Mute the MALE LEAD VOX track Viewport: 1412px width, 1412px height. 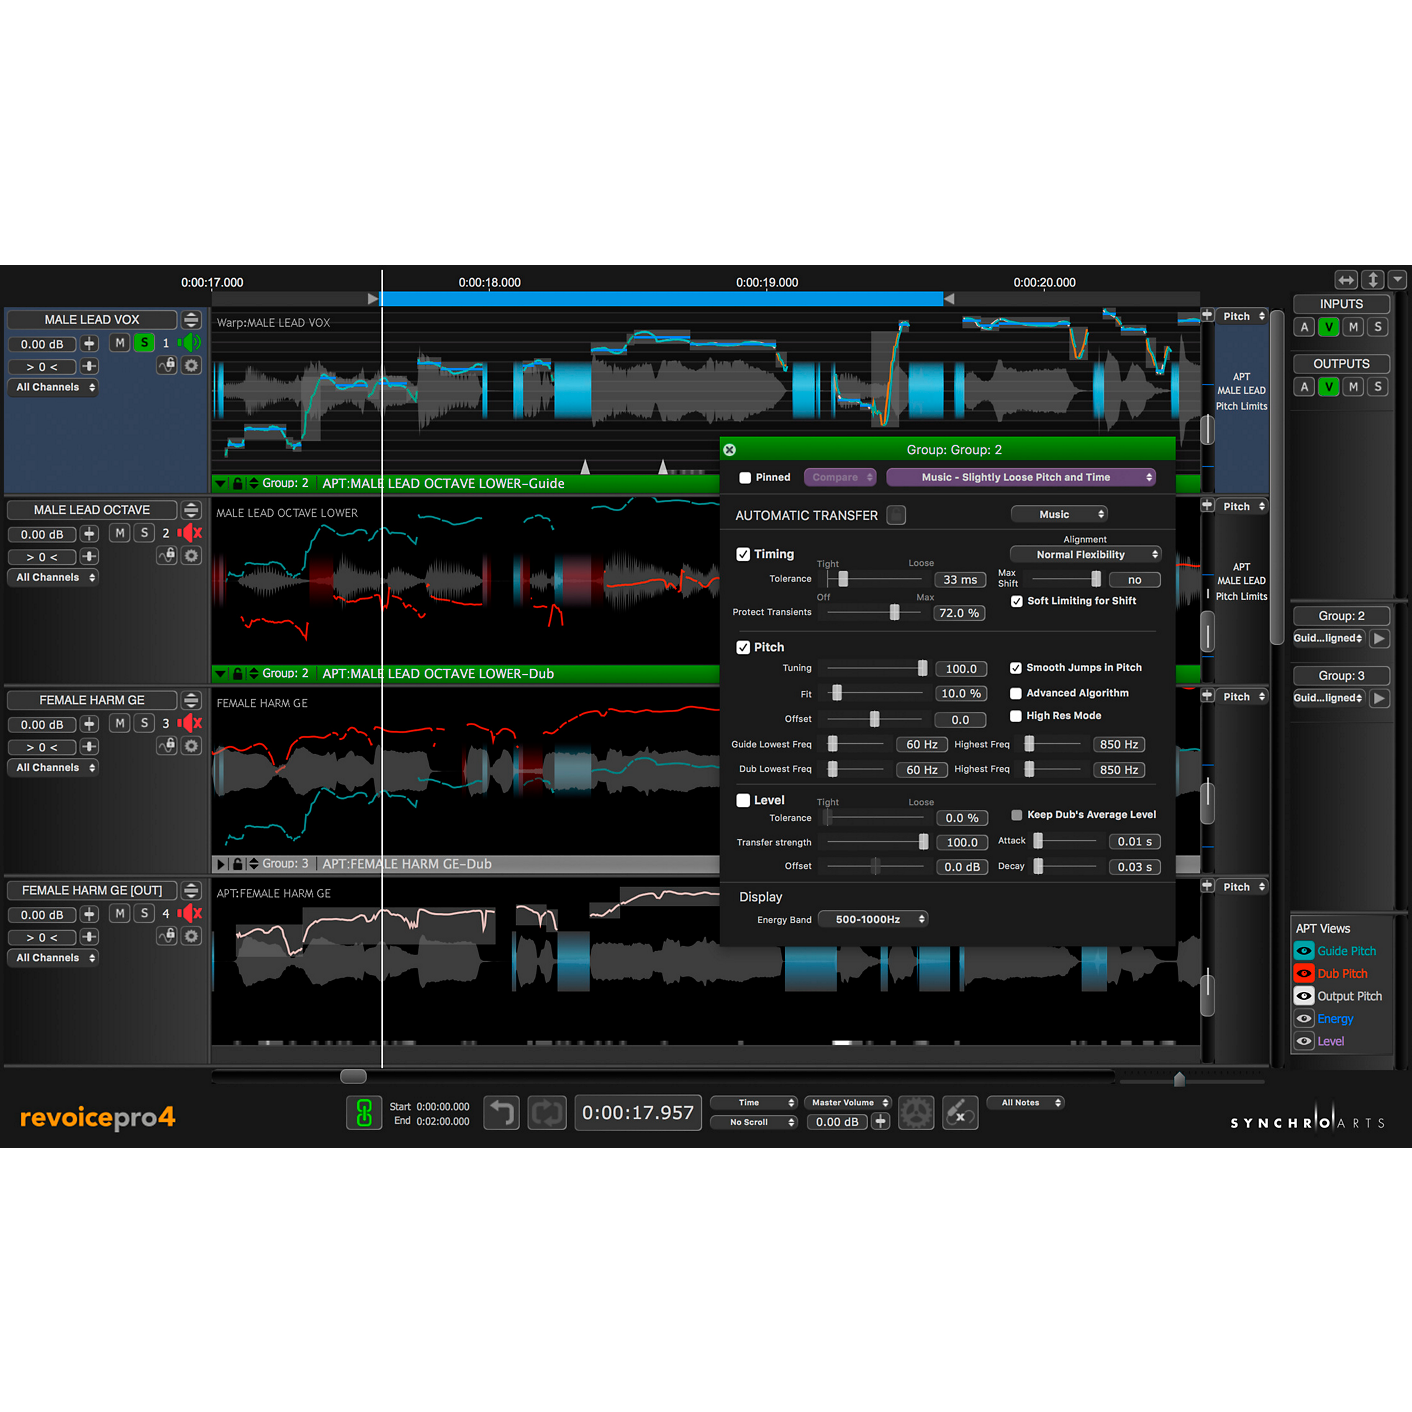click(x=120, y=343)
